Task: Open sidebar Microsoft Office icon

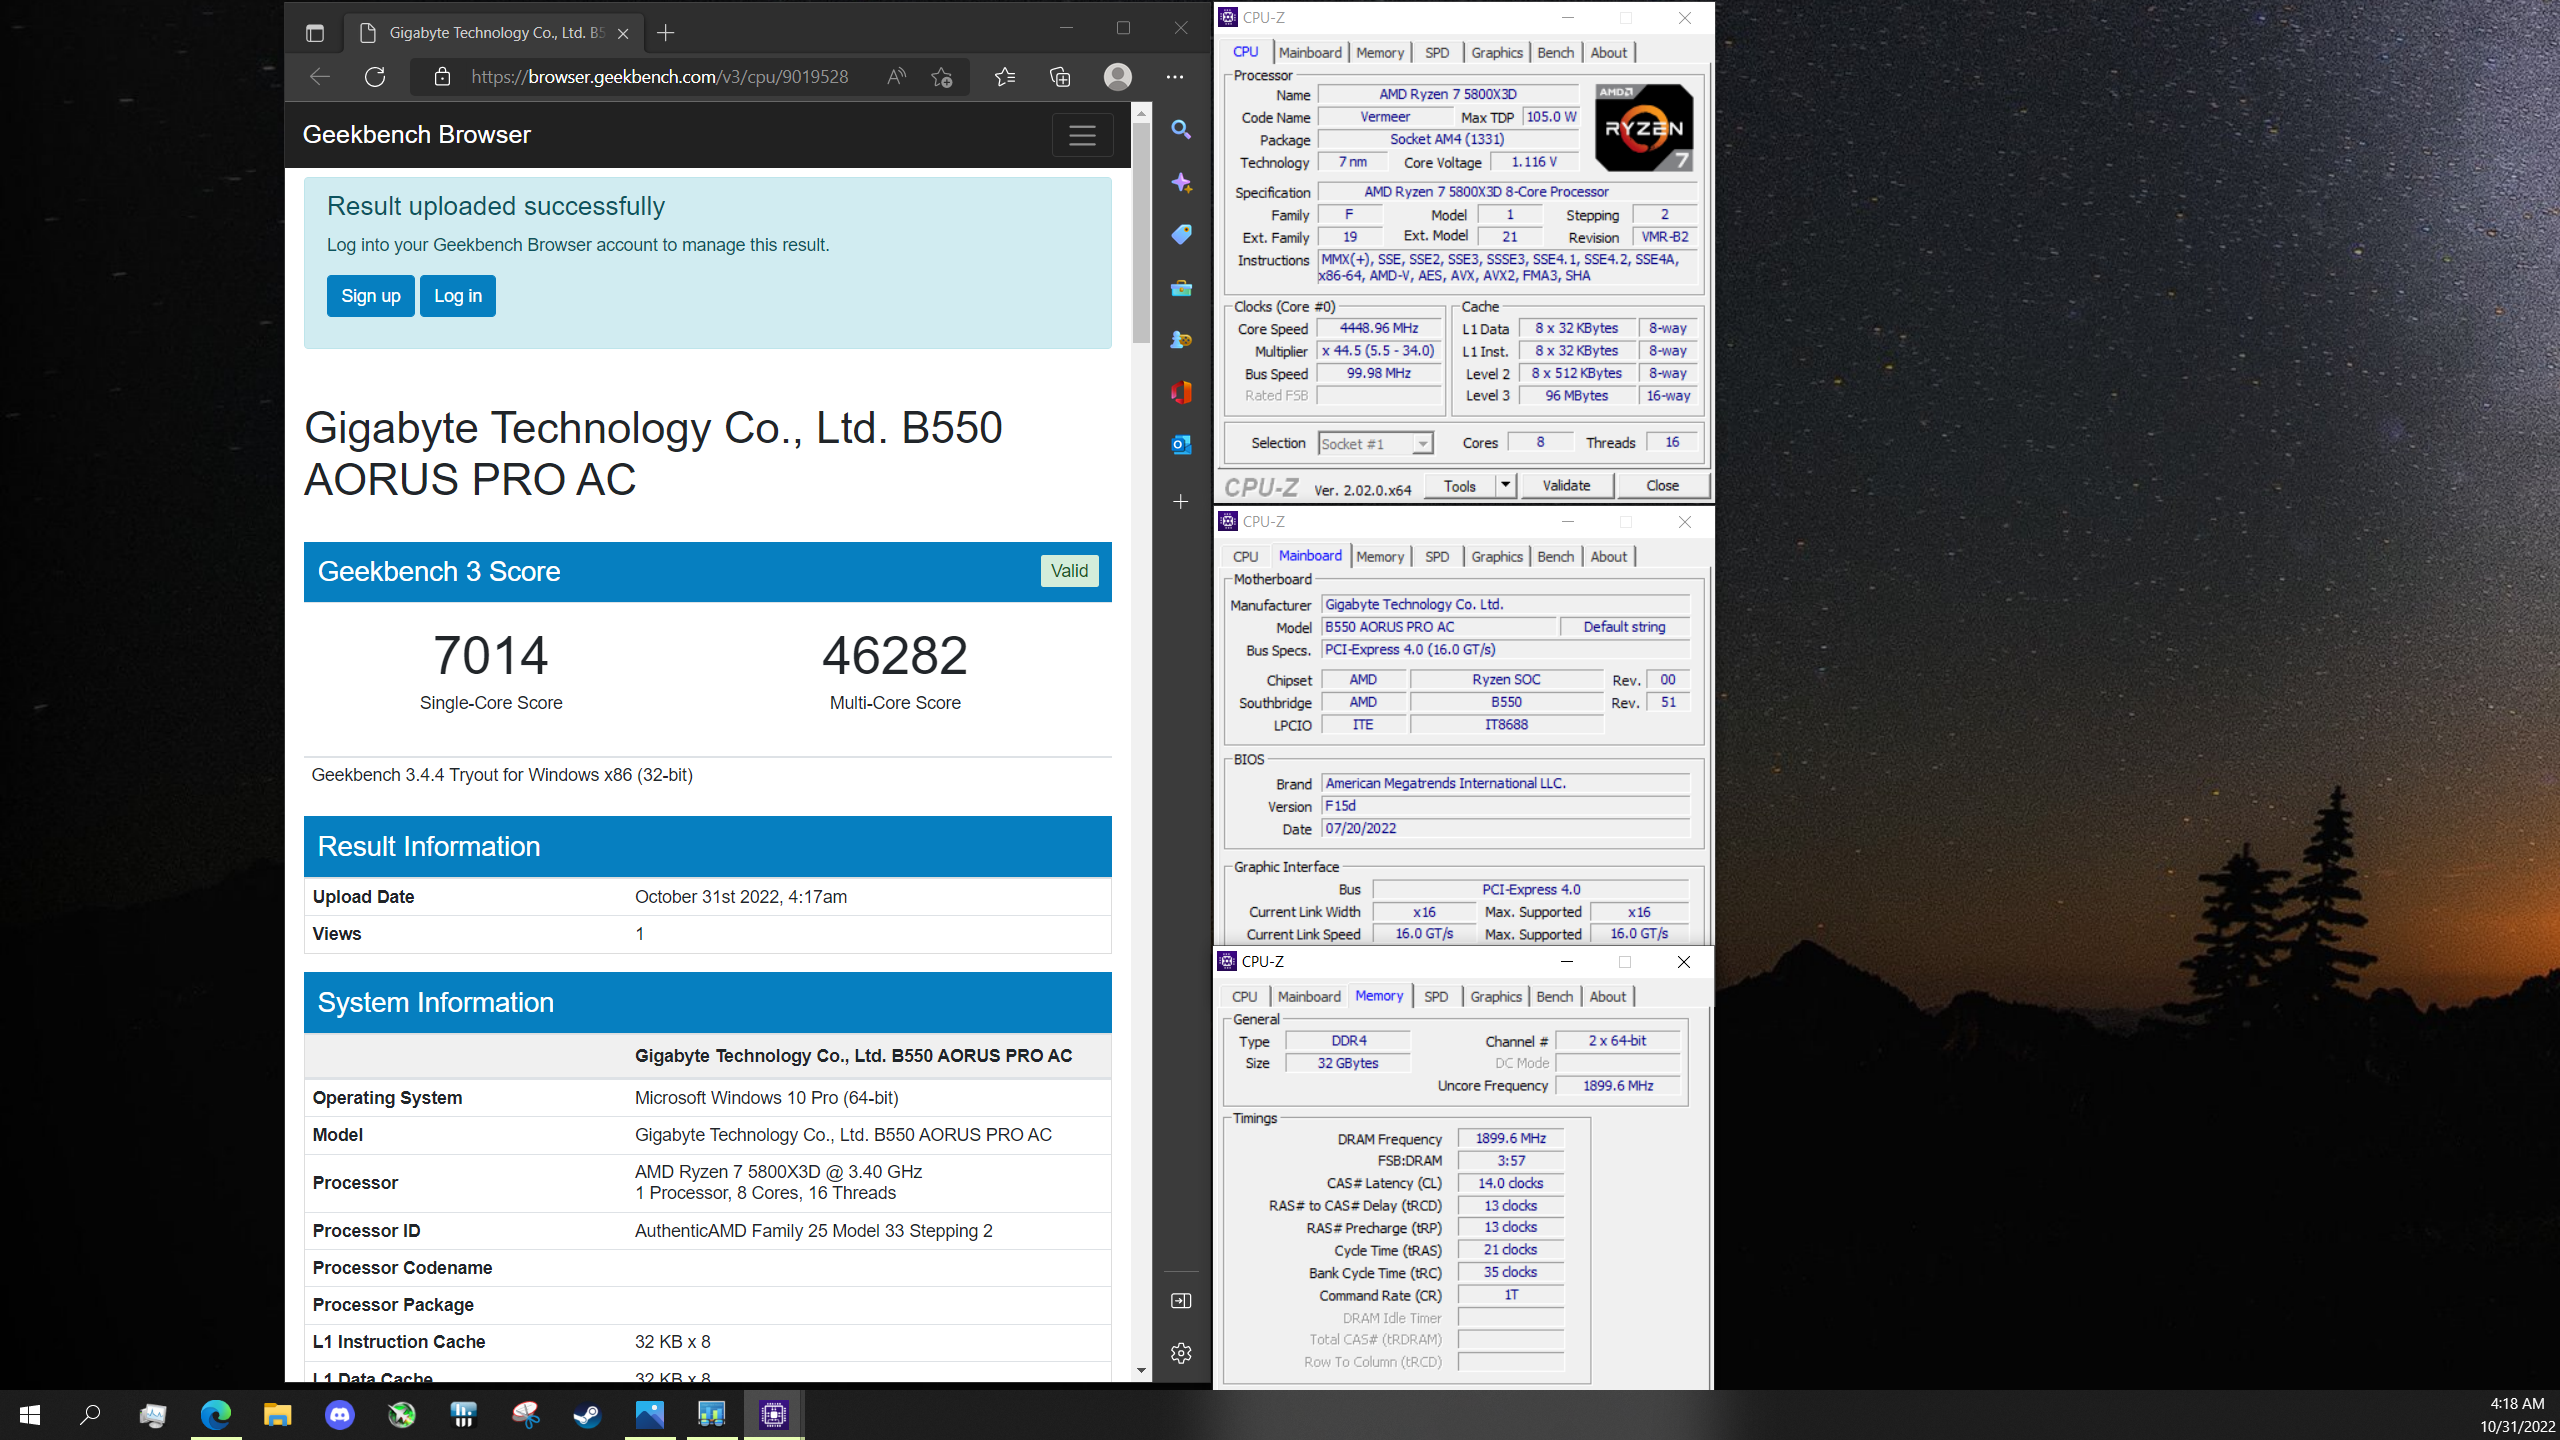Action: [1181, 392]
